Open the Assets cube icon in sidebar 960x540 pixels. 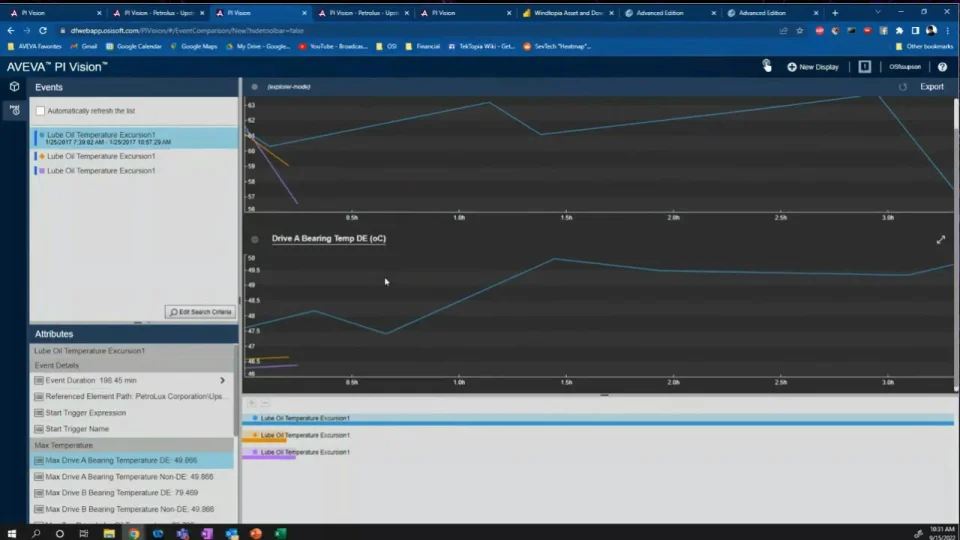tap(14, 87)
